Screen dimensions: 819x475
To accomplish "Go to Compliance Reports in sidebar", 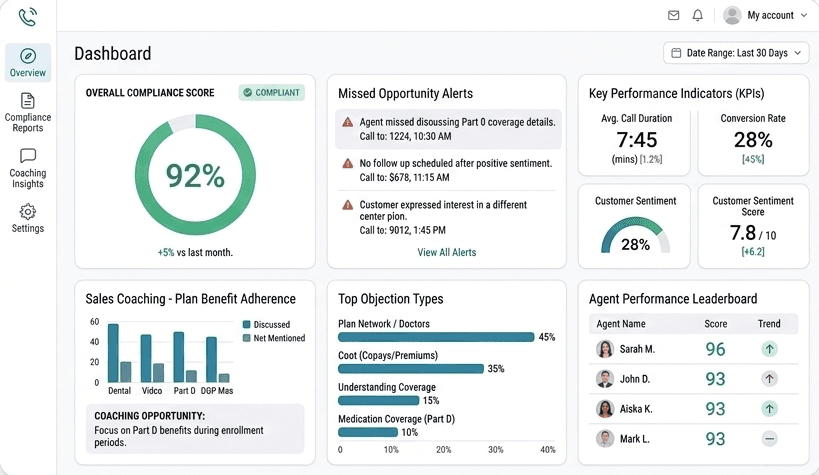I will 28,112.
